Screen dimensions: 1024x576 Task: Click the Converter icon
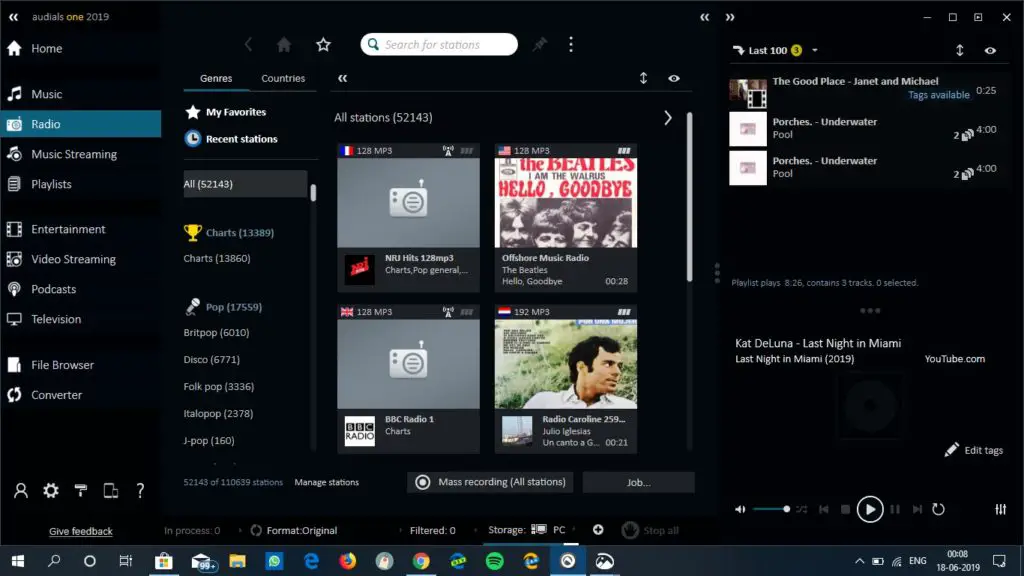pos(14,395)
